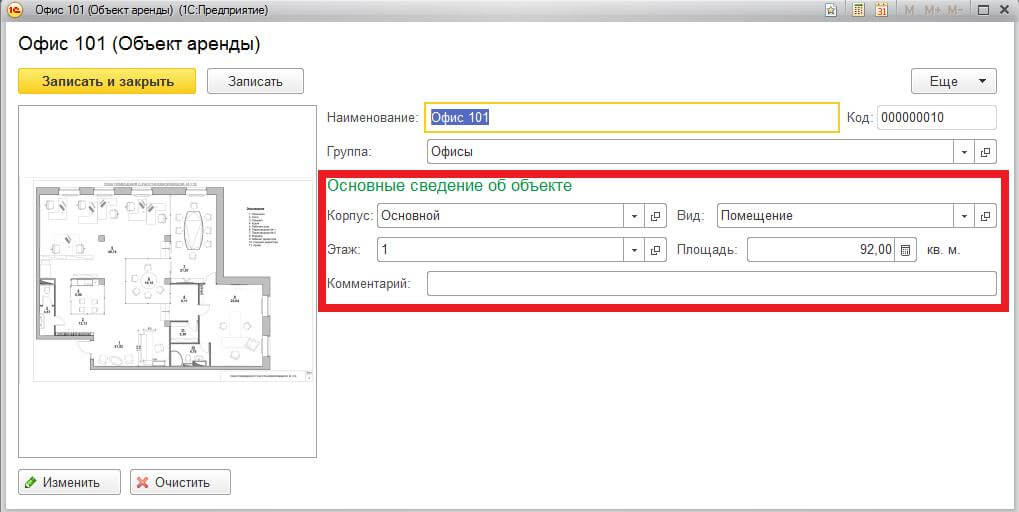Click the Записать button

click(255, 81)
